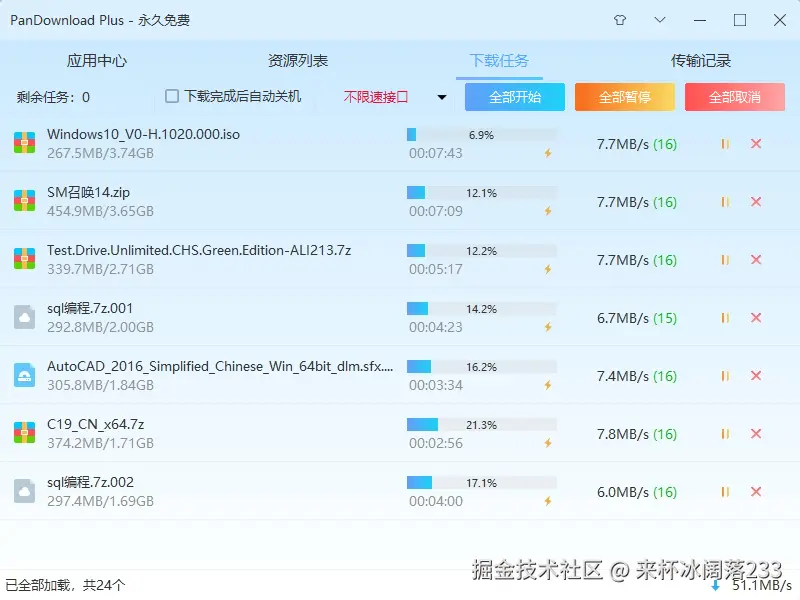Click the size text 267.5MB/3.74GB
Viewport: 800px width, 600px height.
pos(101,153)
